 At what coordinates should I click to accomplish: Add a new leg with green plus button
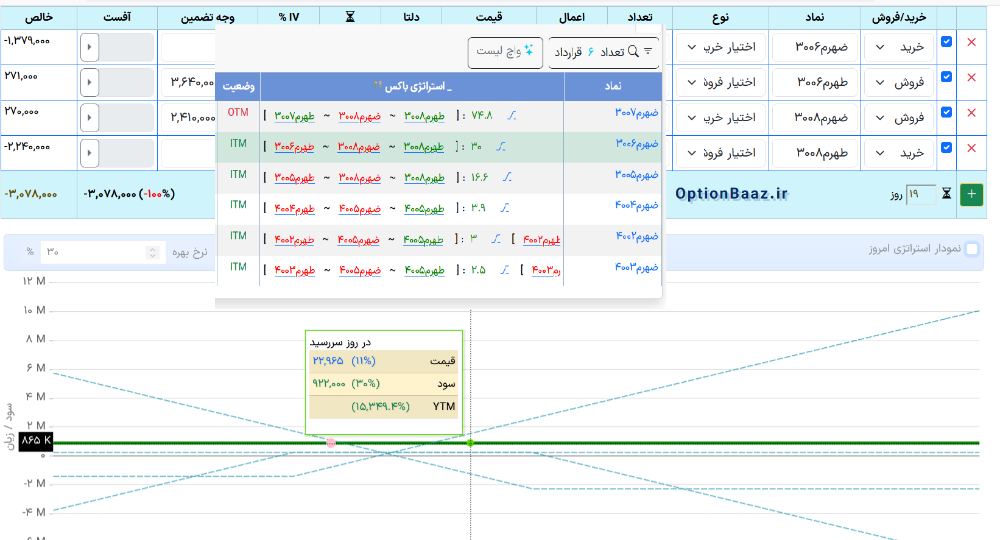[x=971, y=194]
